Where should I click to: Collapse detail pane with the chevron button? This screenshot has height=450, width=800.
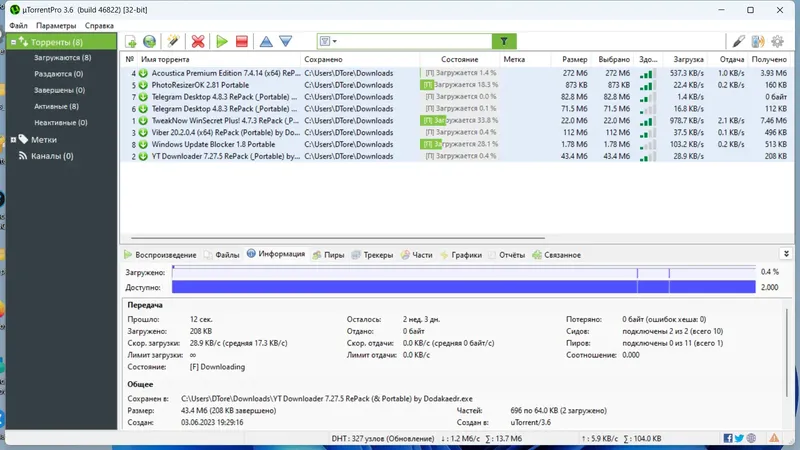pyautogui.click(x=786, y=254)
